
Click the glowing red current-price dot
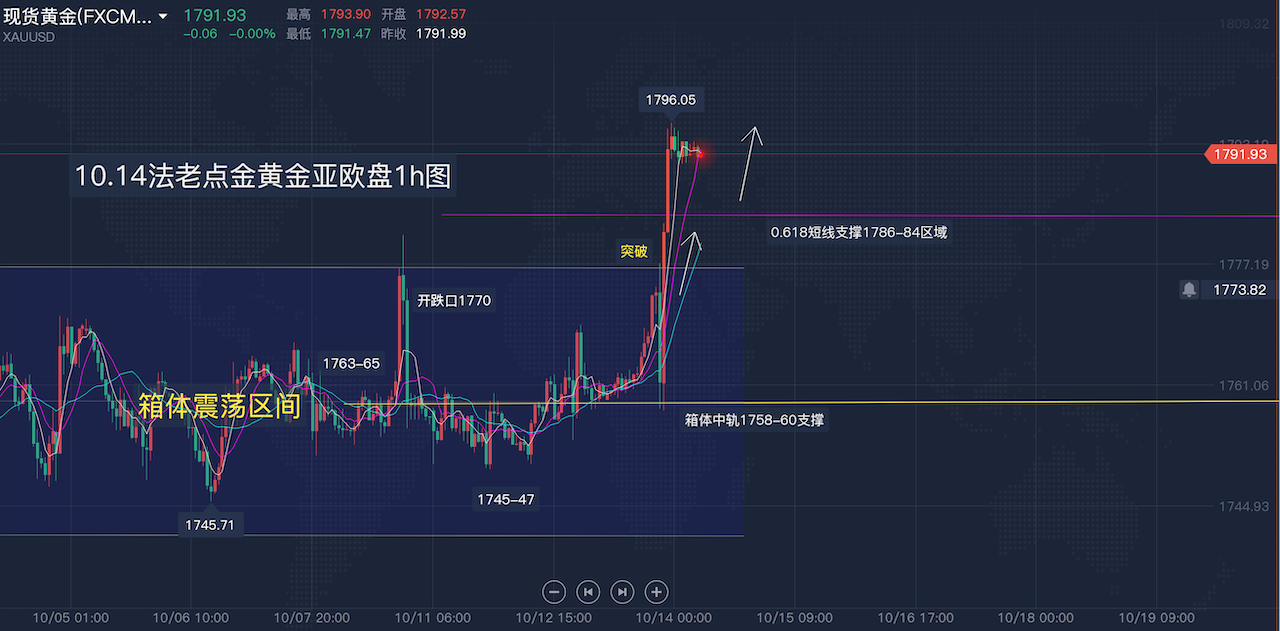coord(699,153)
